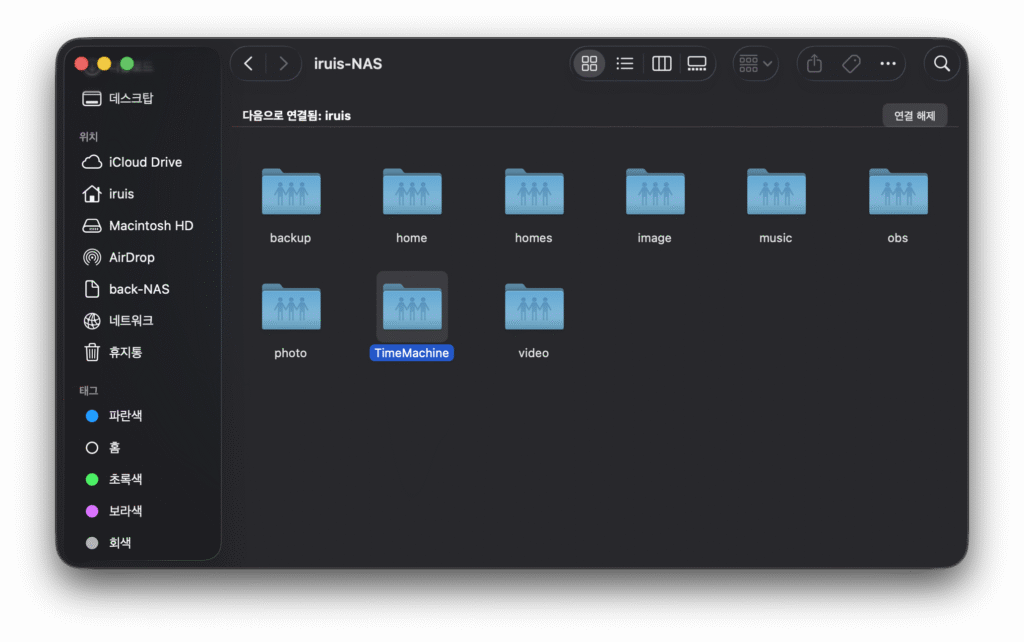
Task: Click the 연결 해제 disconnect button
Action: click(x=914, y=116)
